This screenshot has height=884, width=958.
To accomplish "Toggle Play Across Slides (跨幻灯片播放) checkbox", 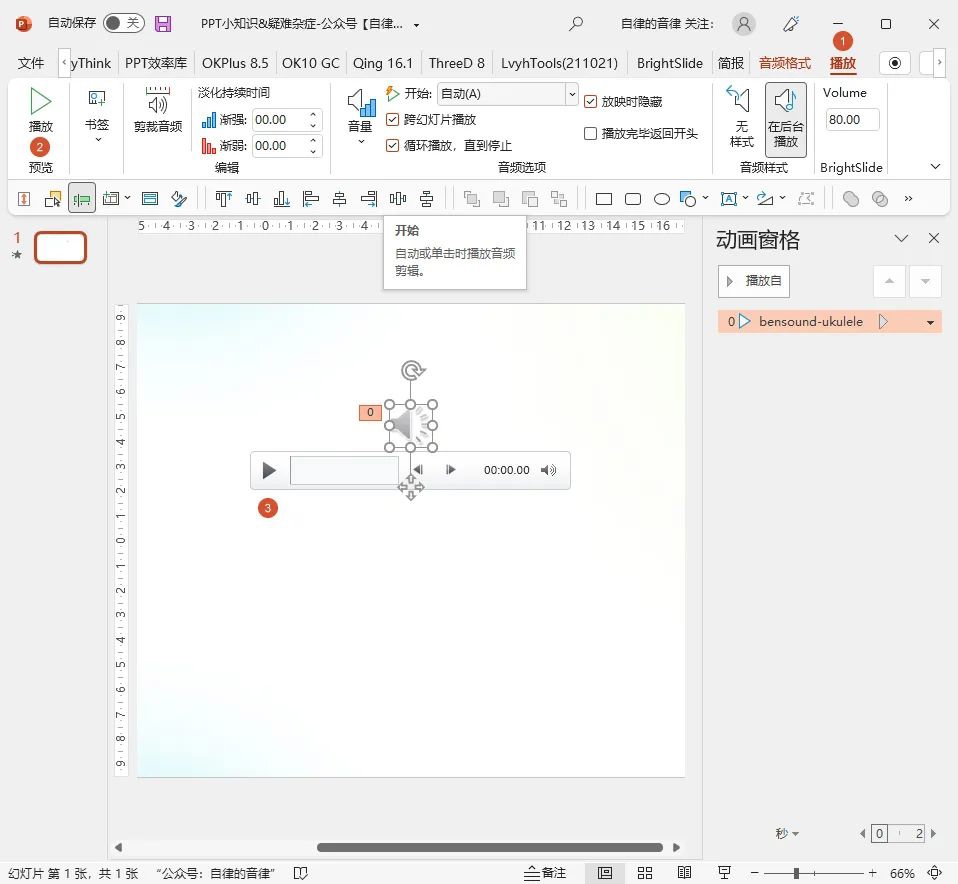I will tap(393, 119).
